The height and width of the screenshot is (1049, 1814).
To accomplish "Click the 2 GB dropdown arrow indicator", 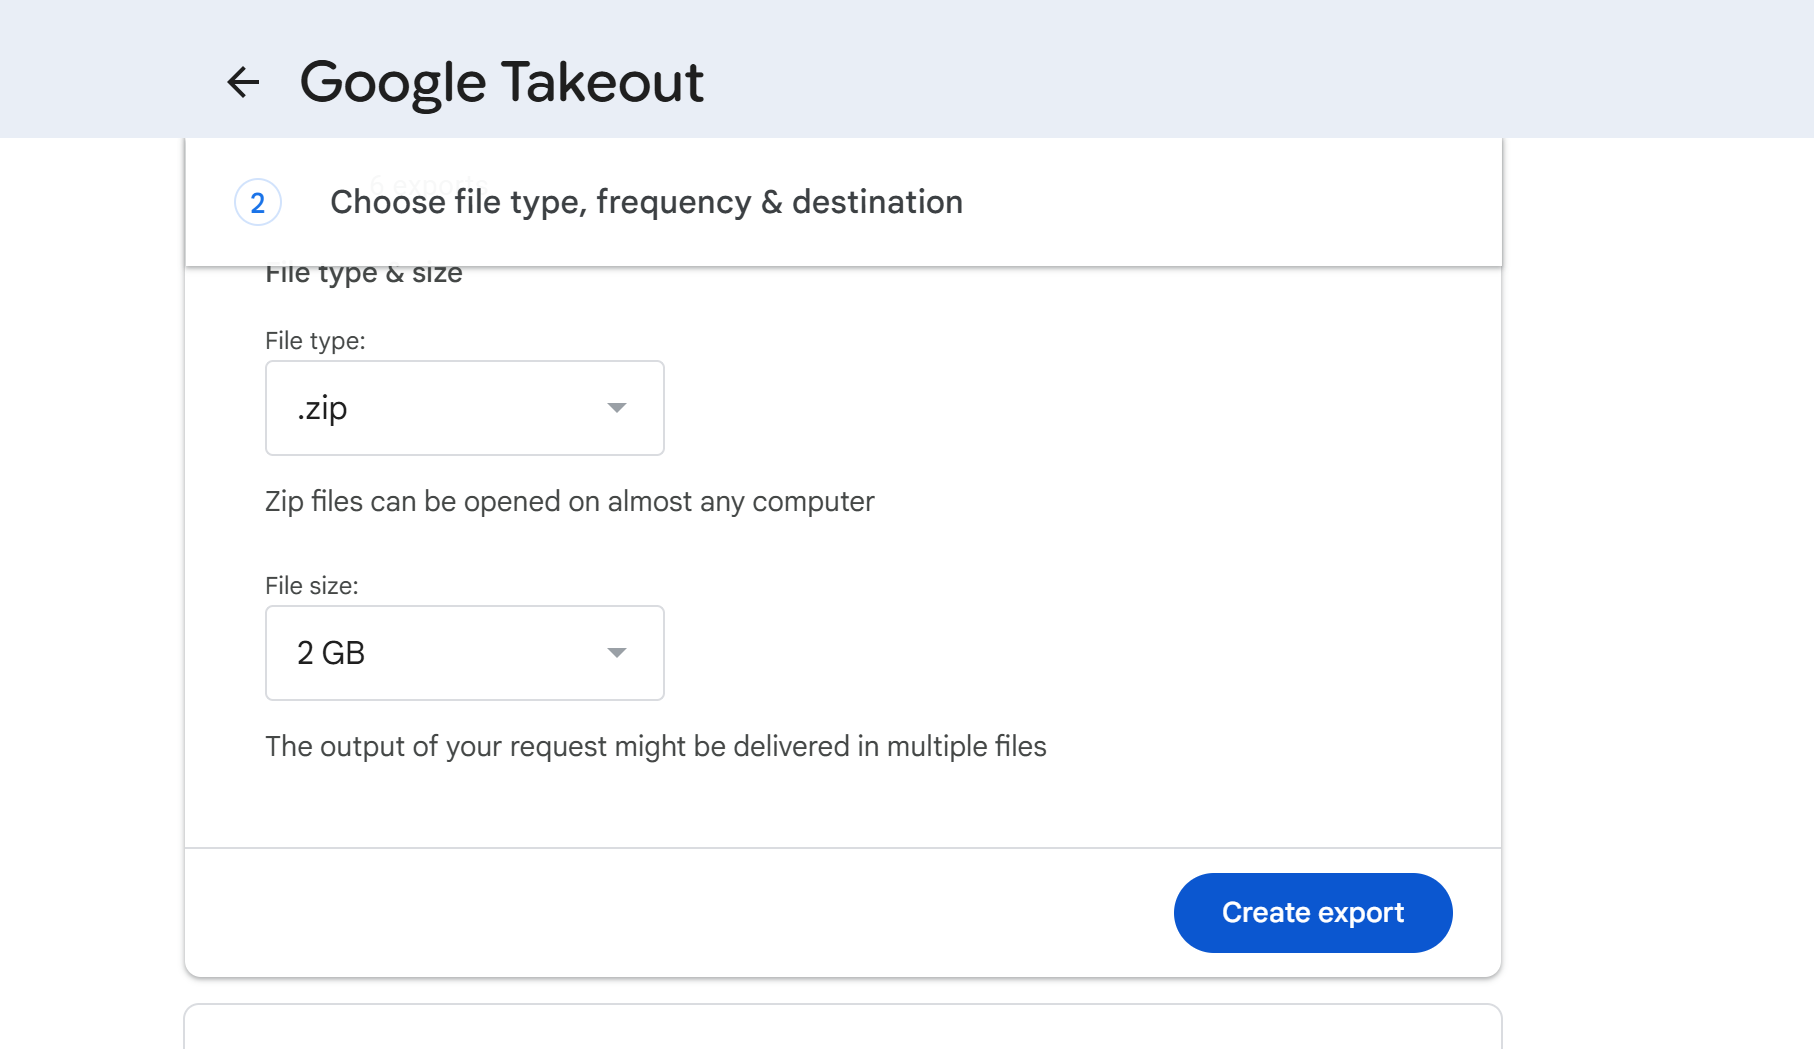I will click(617, 653).
